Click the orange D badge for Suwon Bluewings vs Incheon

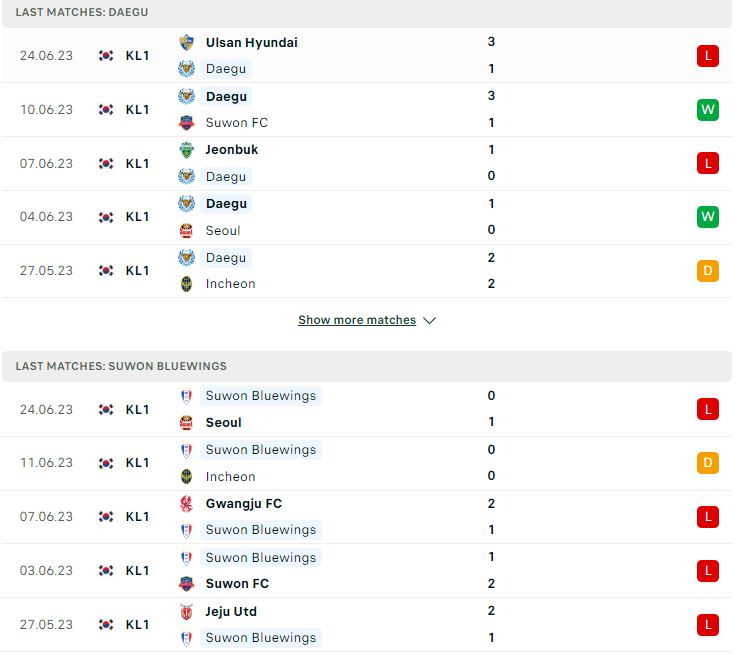[x=707, y=463]
